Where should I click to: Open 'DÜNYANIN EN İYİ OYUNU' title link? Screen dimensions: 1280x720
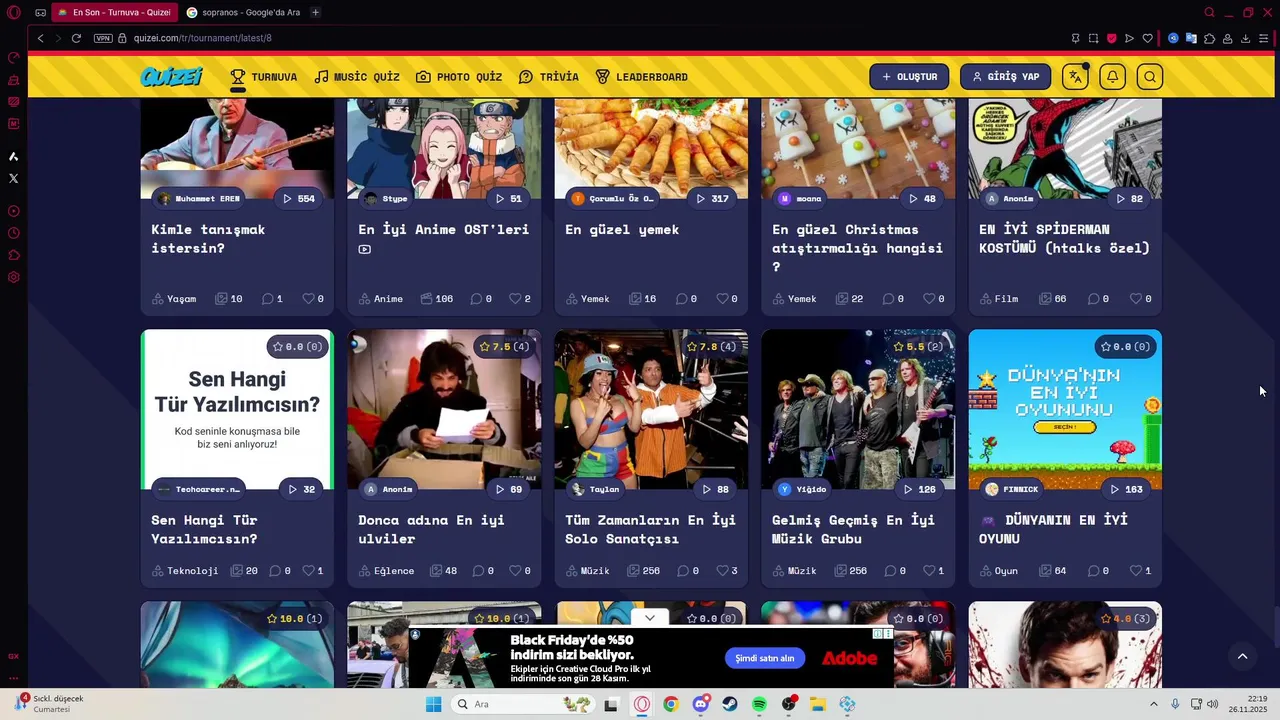pos(1053,529)
